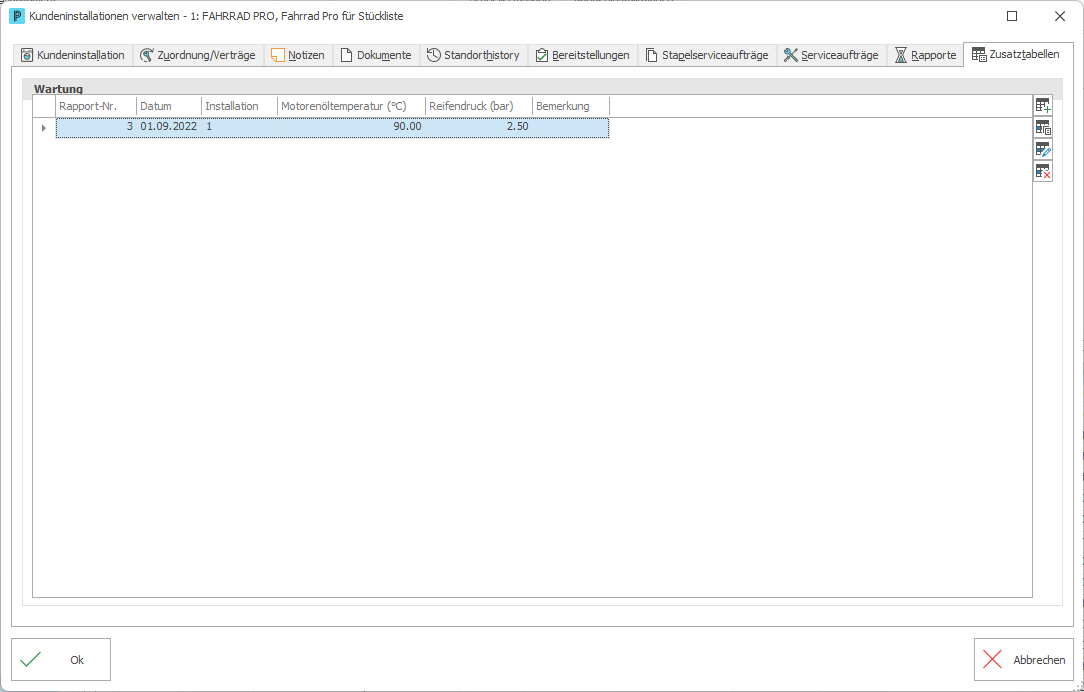Image resolution: width=1084 pixels, height=692 pixels.
Task: Go to the Notizen tab
Action: click(x=298, y=55)
